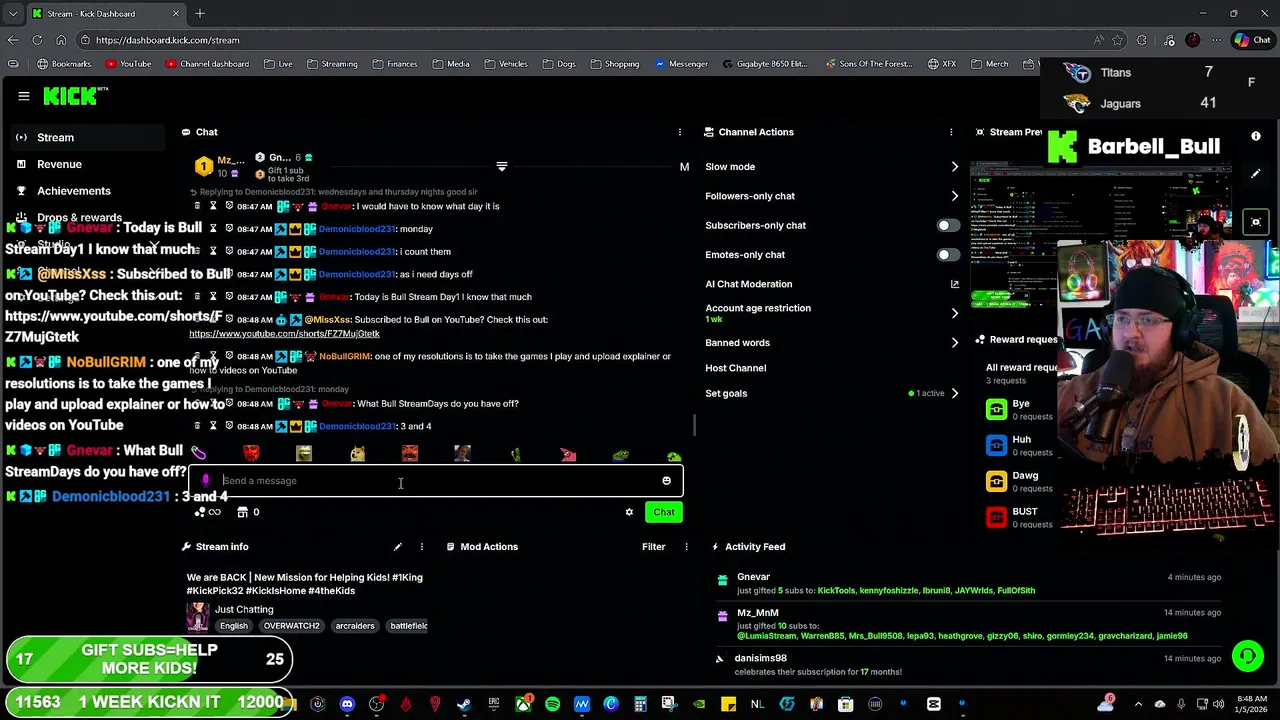Open chat settings gear icon
Viewport: 1280px width, 720px height.
click(x=629, y=512)
